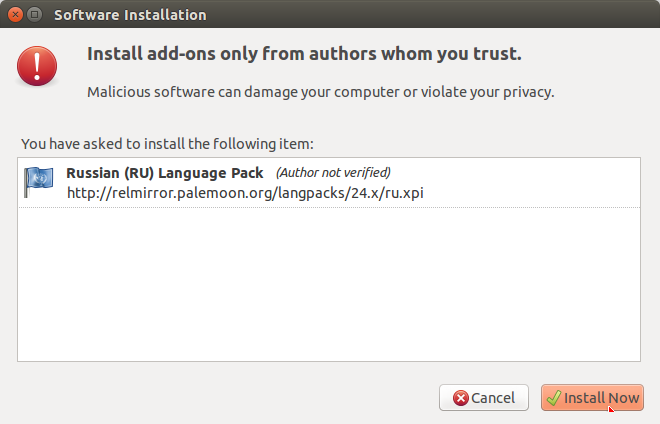Click the trust authors warning heading

point(304,54)
